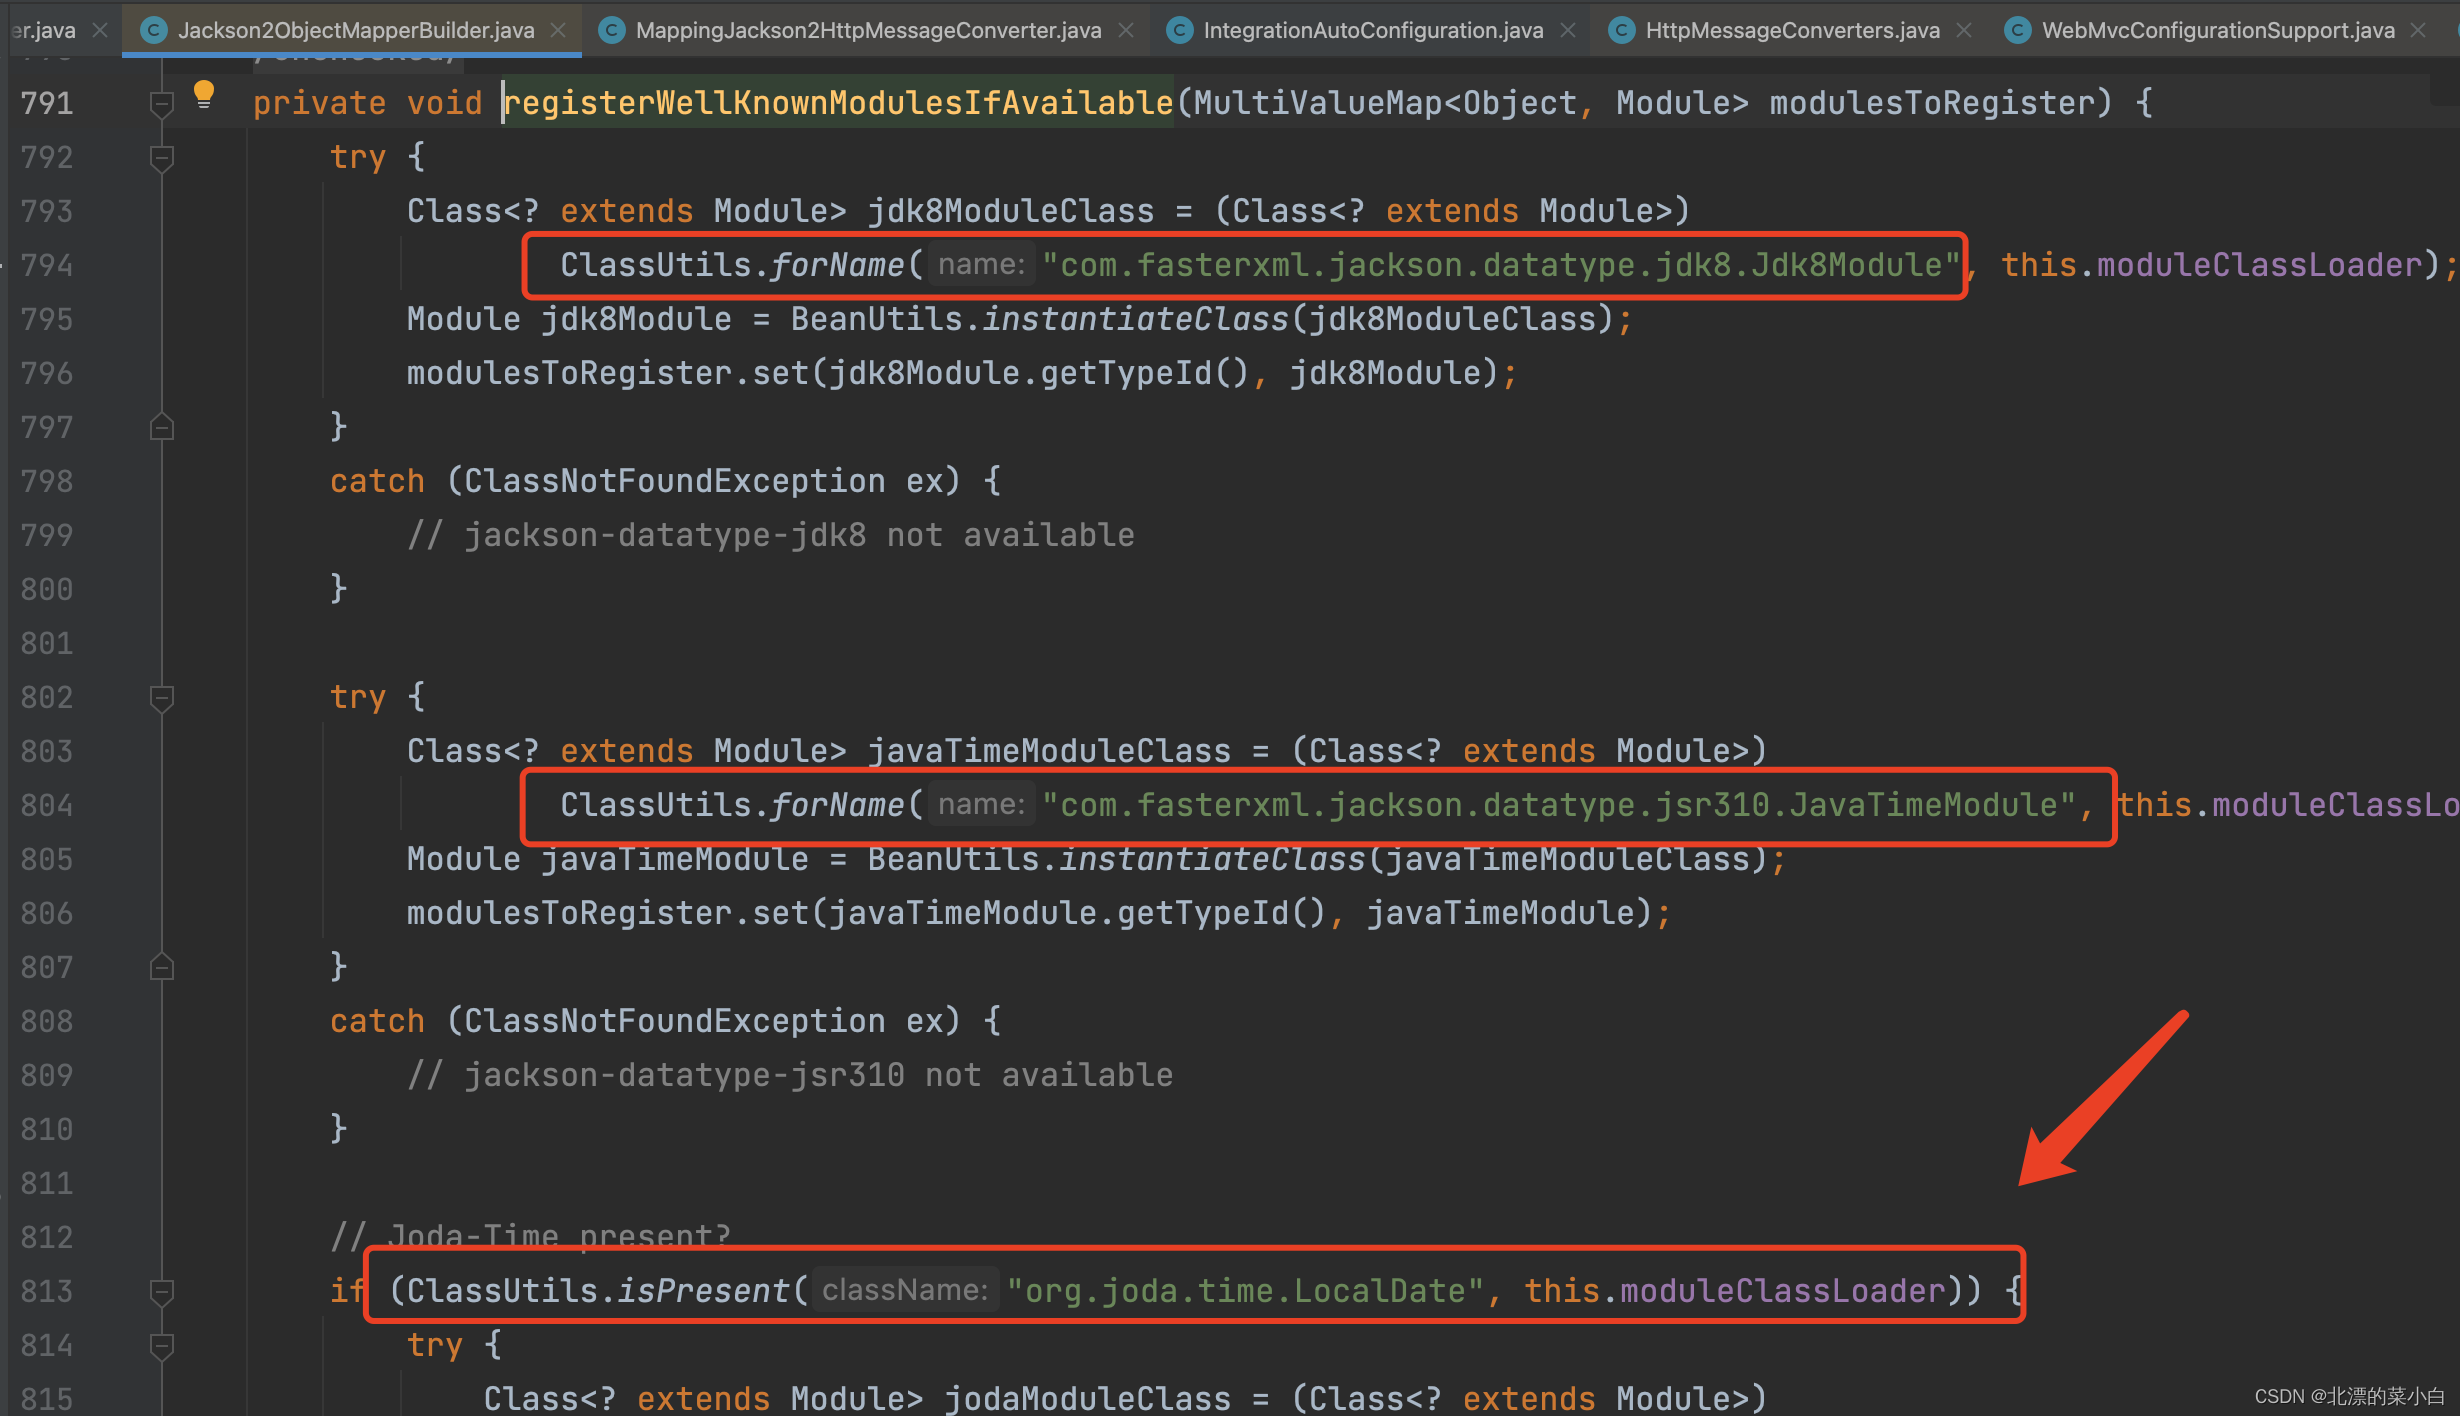Viewport: 2460px width, 1416px height.
Task: Click ClassNotFoundException on line 798
Action: (674, 481)
